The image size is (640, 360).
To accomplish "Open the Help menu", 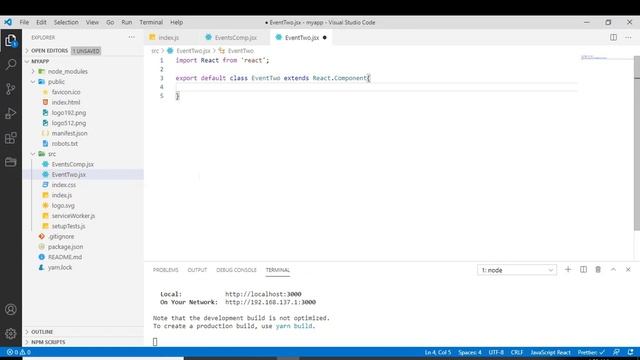I will 176,22.
